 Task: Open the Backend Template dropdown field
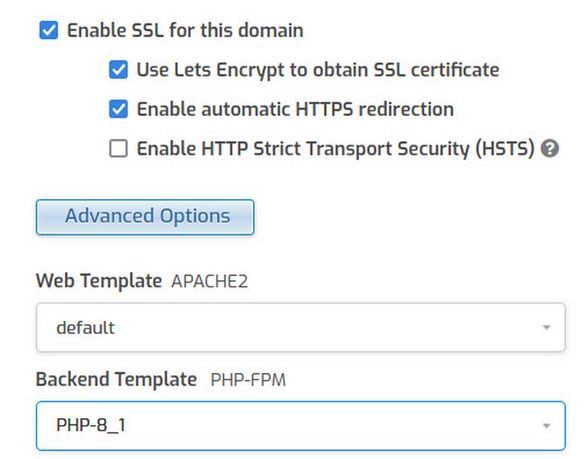(x=301, y=426)
